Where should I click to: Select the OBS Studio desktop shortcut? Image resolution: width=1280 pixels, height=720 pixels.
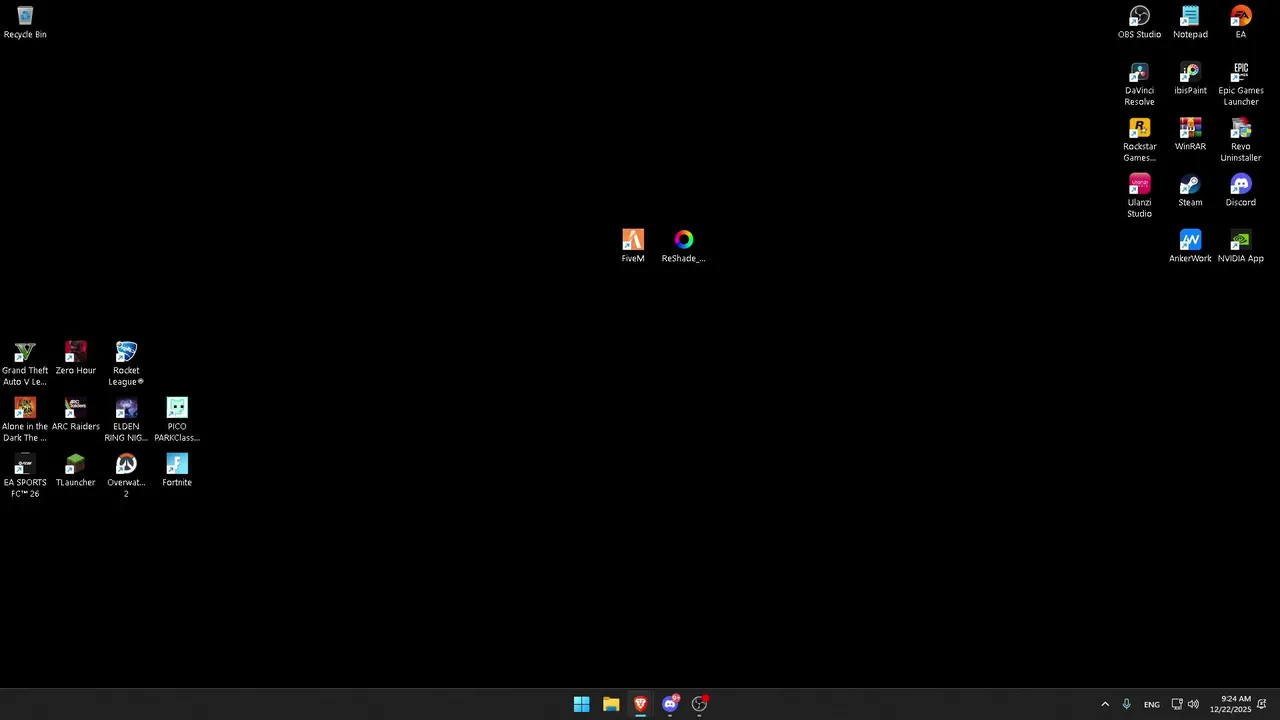pyautogui.click(x=1139, y=23)
